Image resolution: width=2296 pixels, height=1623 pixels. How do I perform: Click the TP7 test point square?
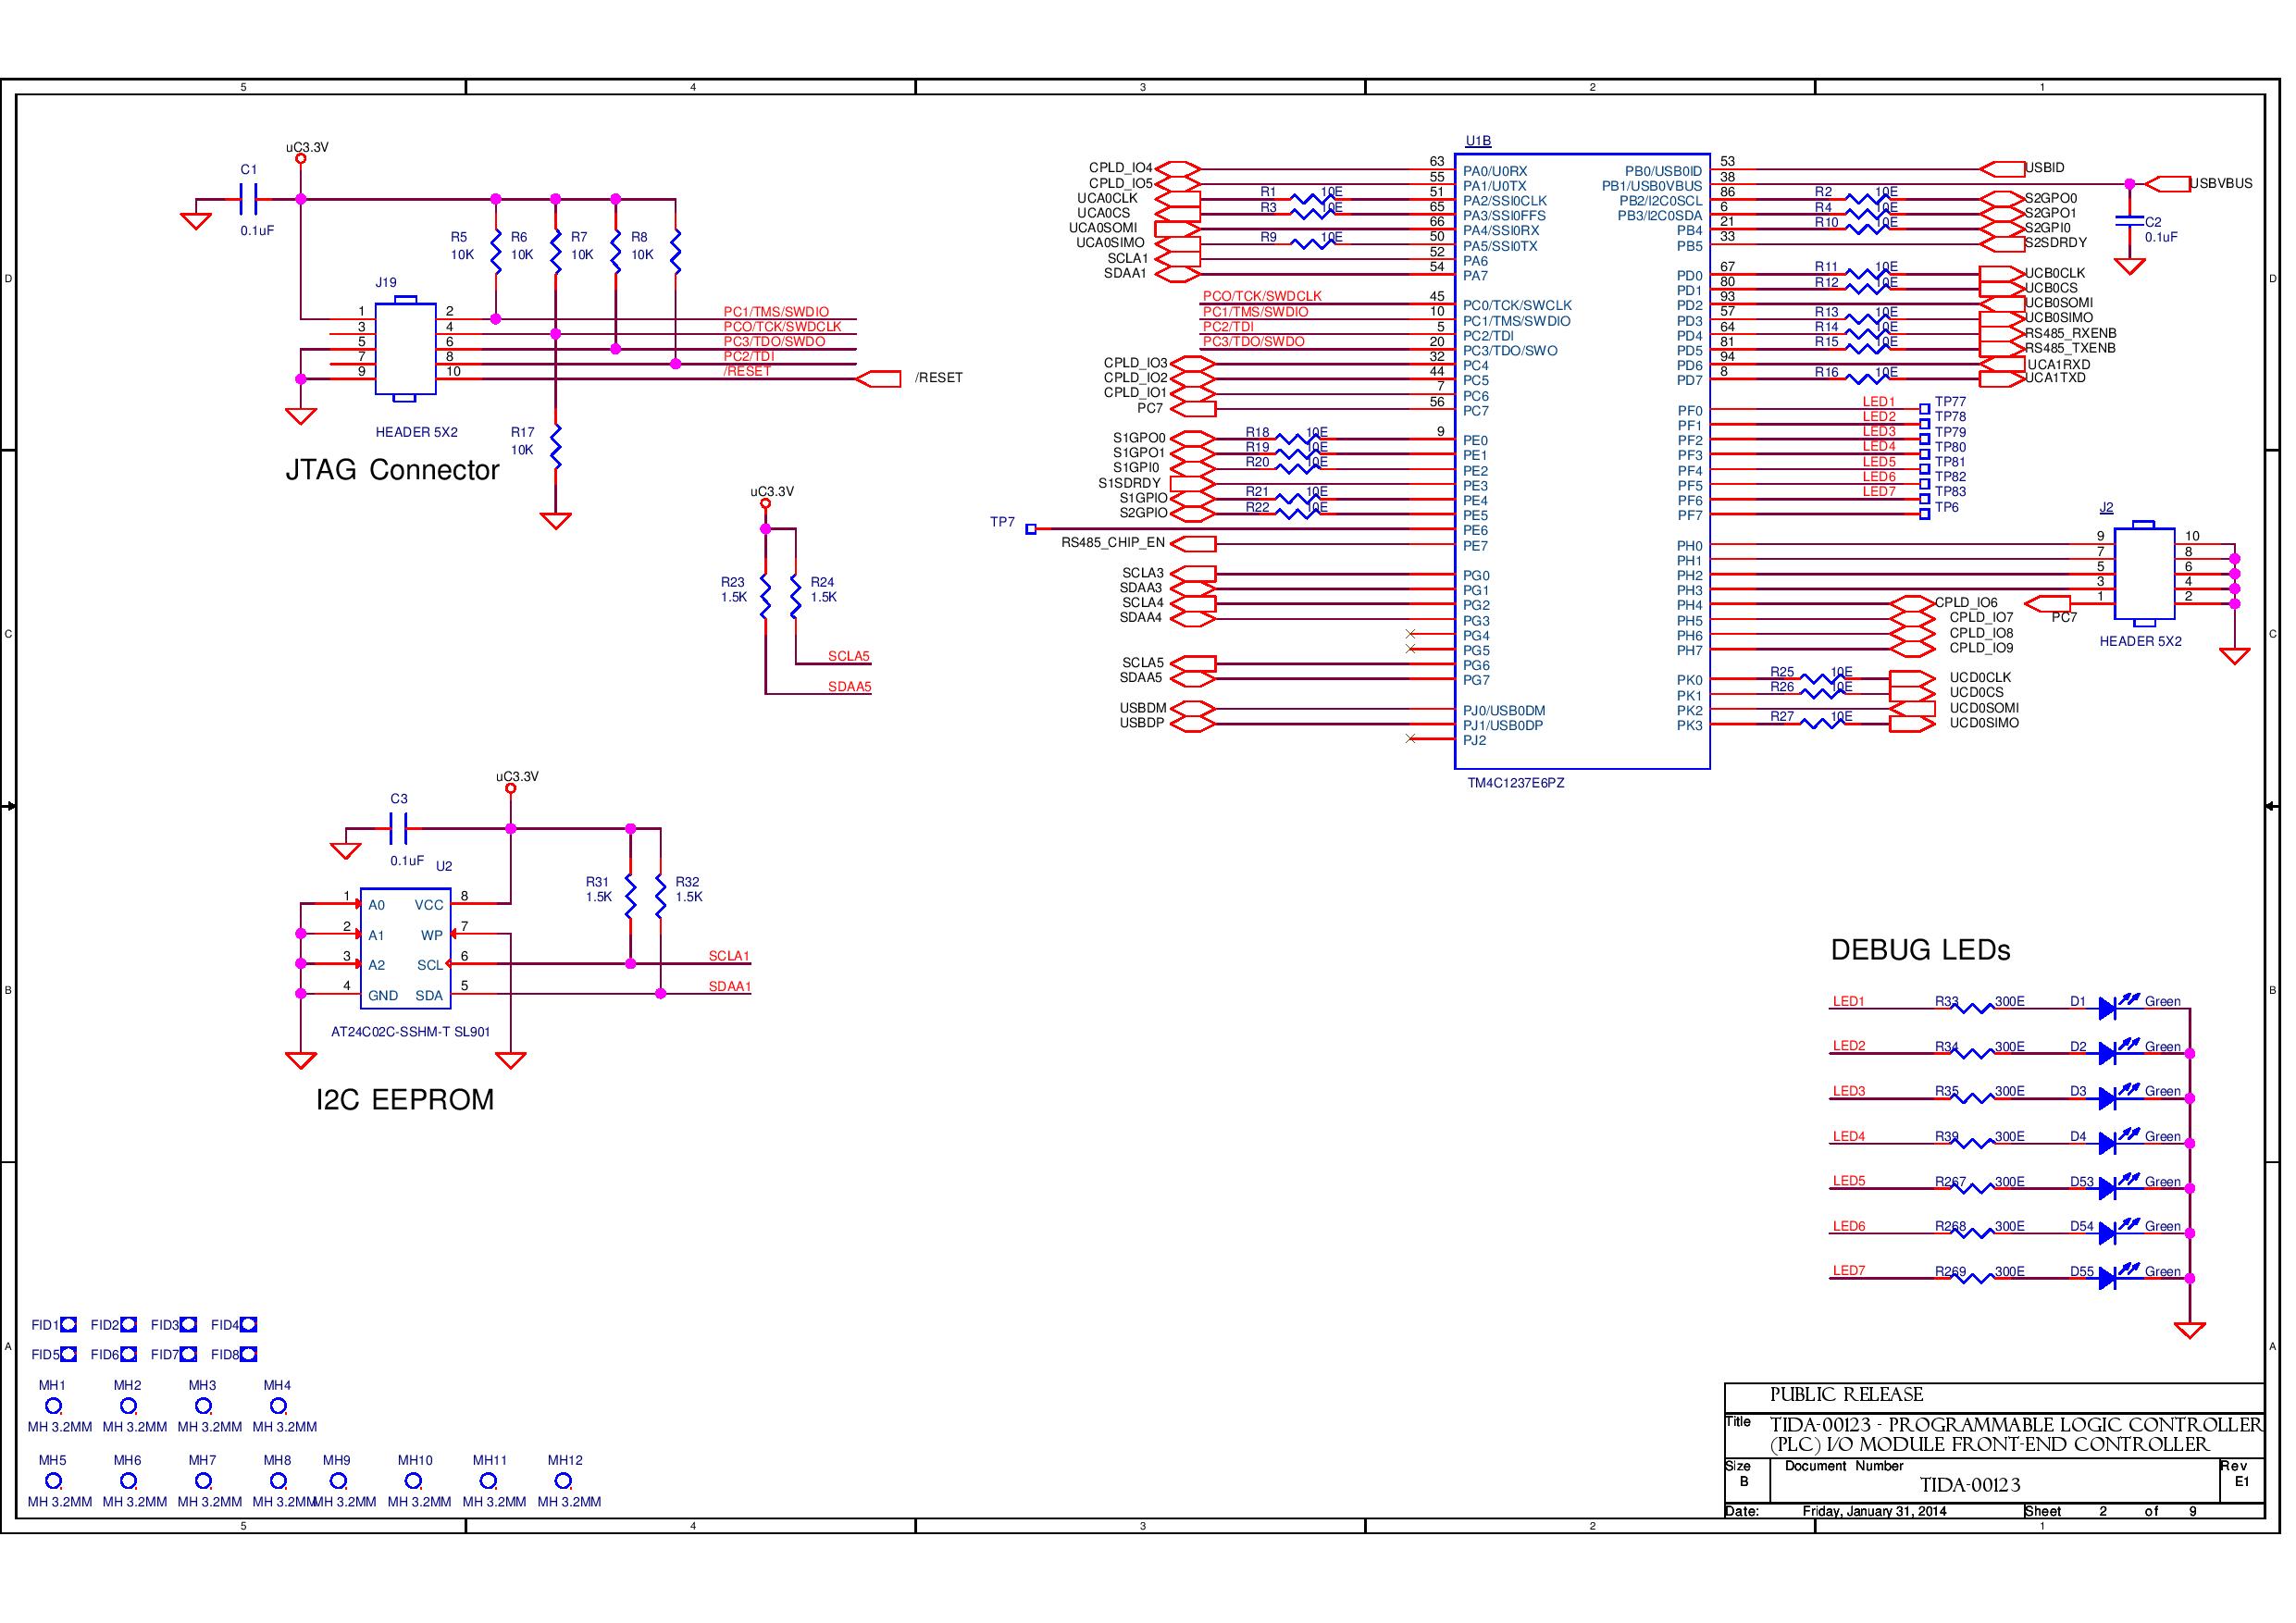coord(1031,529)
